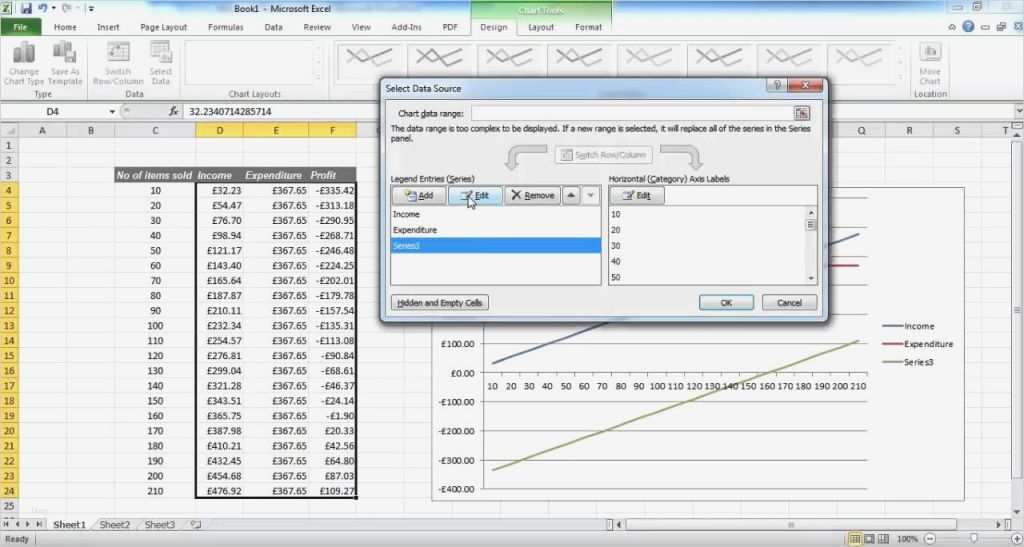Click cell containing £476.92

tap(219, 491)
